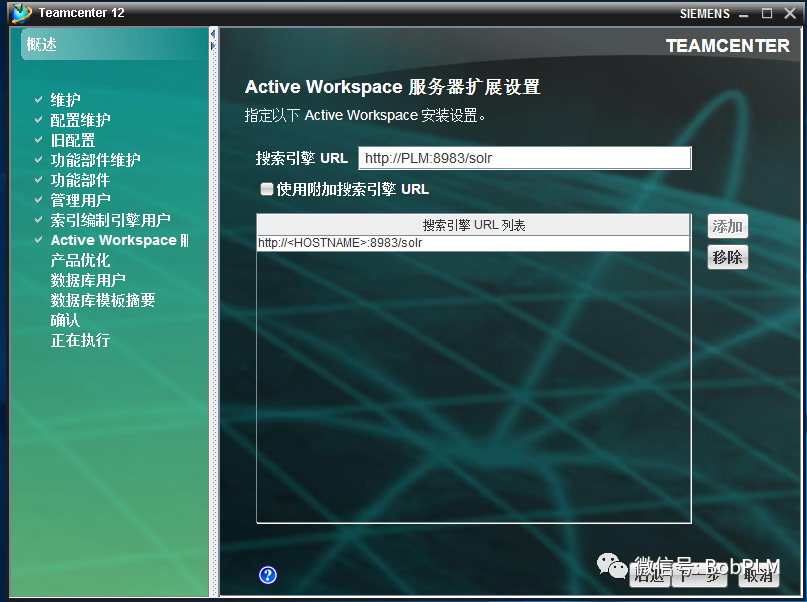Viewport: 807px width, 602px height.
Task: Click the 移除 button
Action: pyautogui.click(x=727, y=257)
